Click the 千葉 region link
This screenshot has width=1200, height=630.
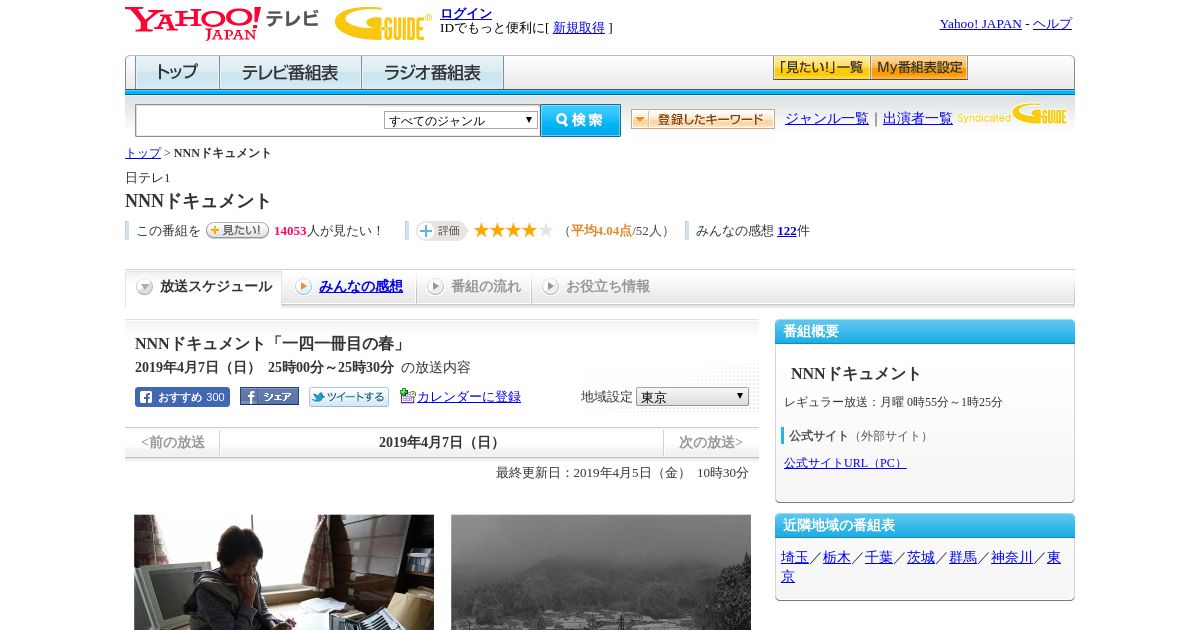pyautogui.click(x=879, y=558)
